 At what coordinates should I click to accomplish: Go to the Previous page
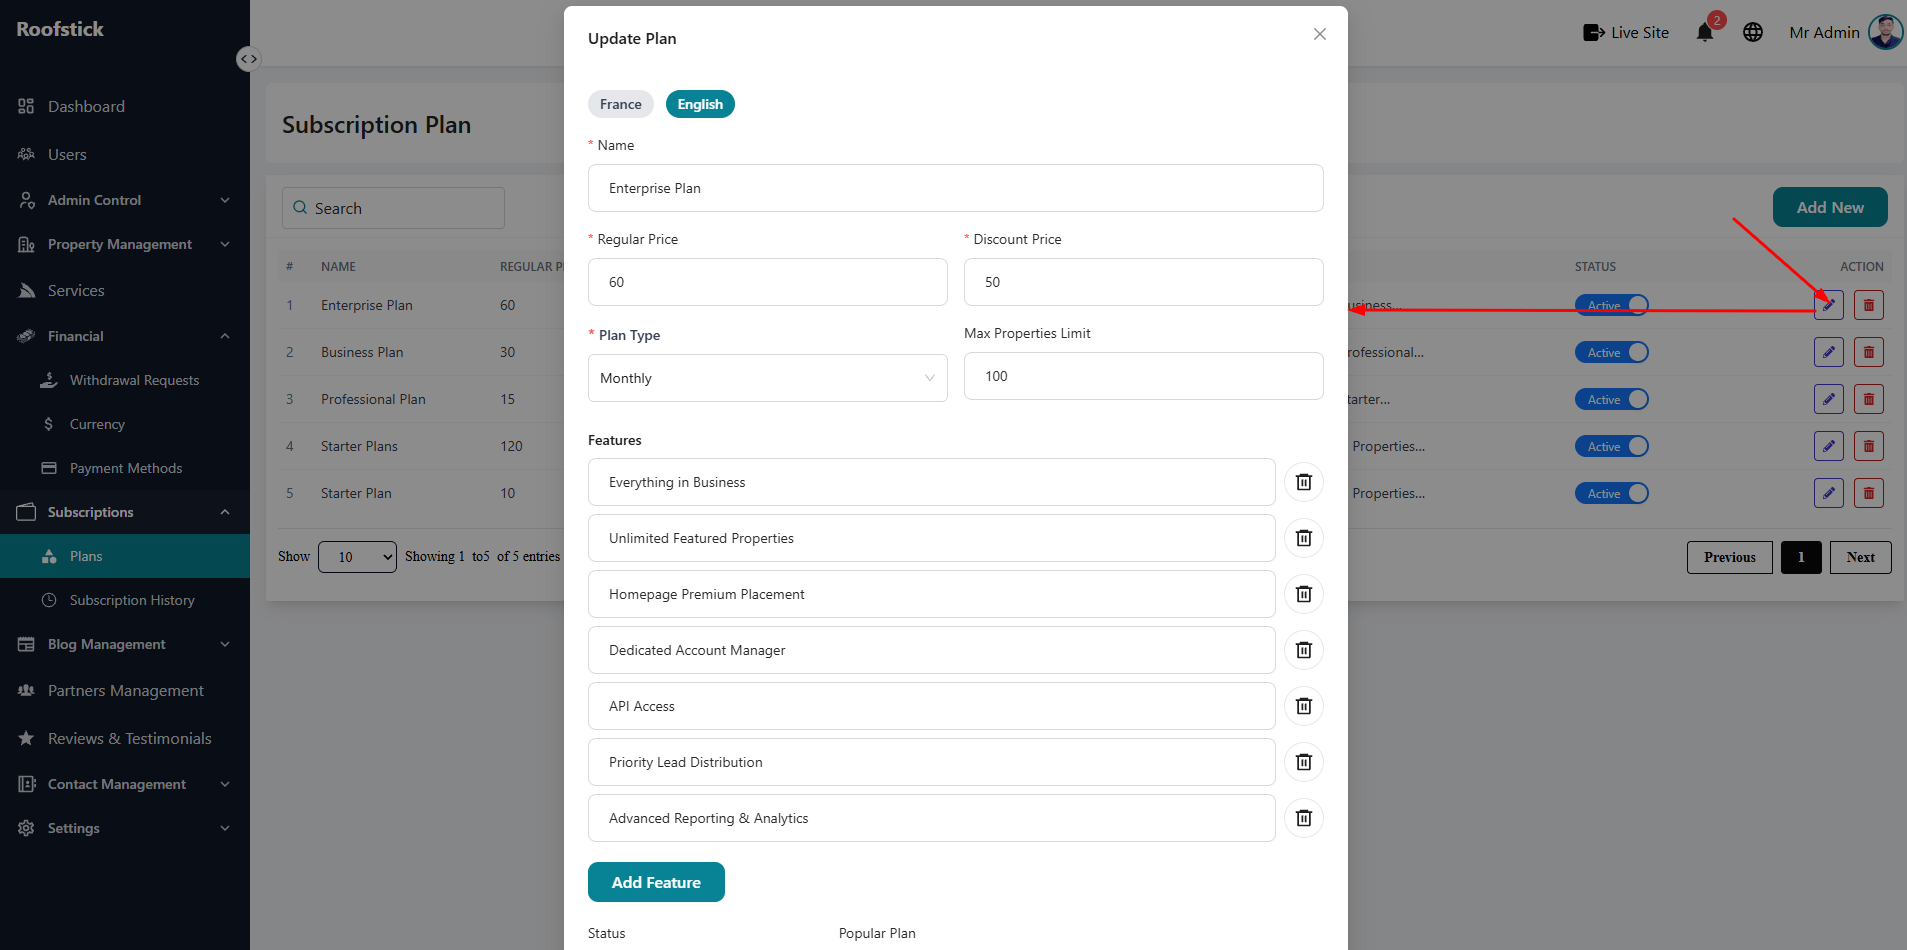coord(1730,557)
